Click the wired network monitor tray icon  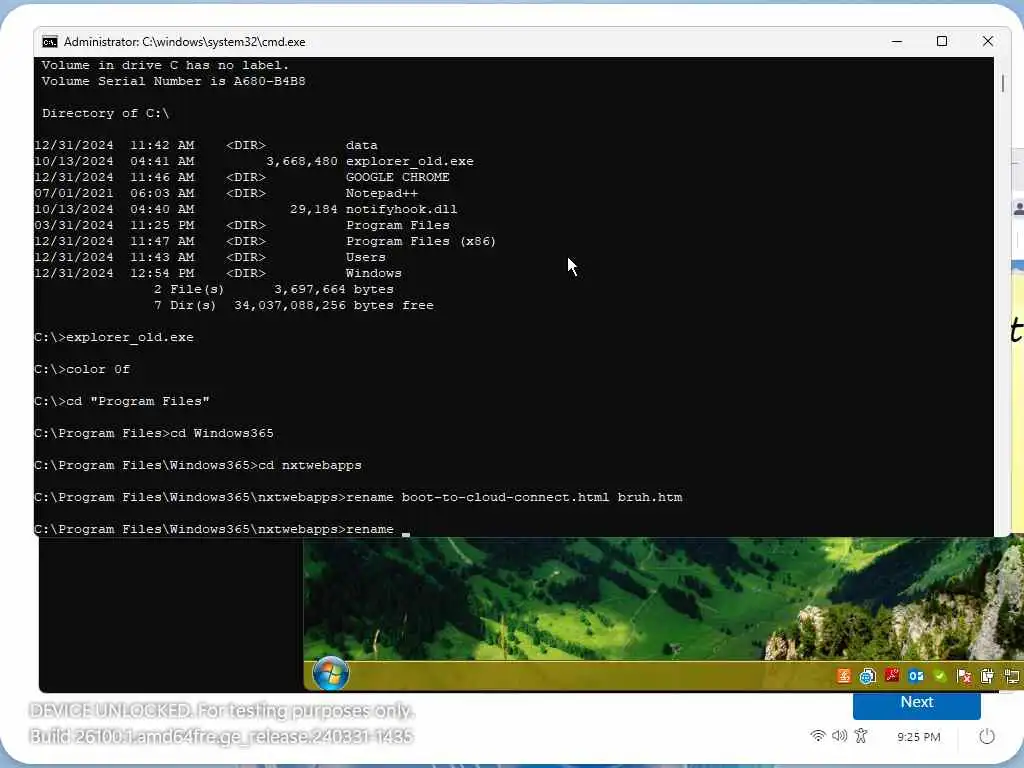coord(1012,676)
